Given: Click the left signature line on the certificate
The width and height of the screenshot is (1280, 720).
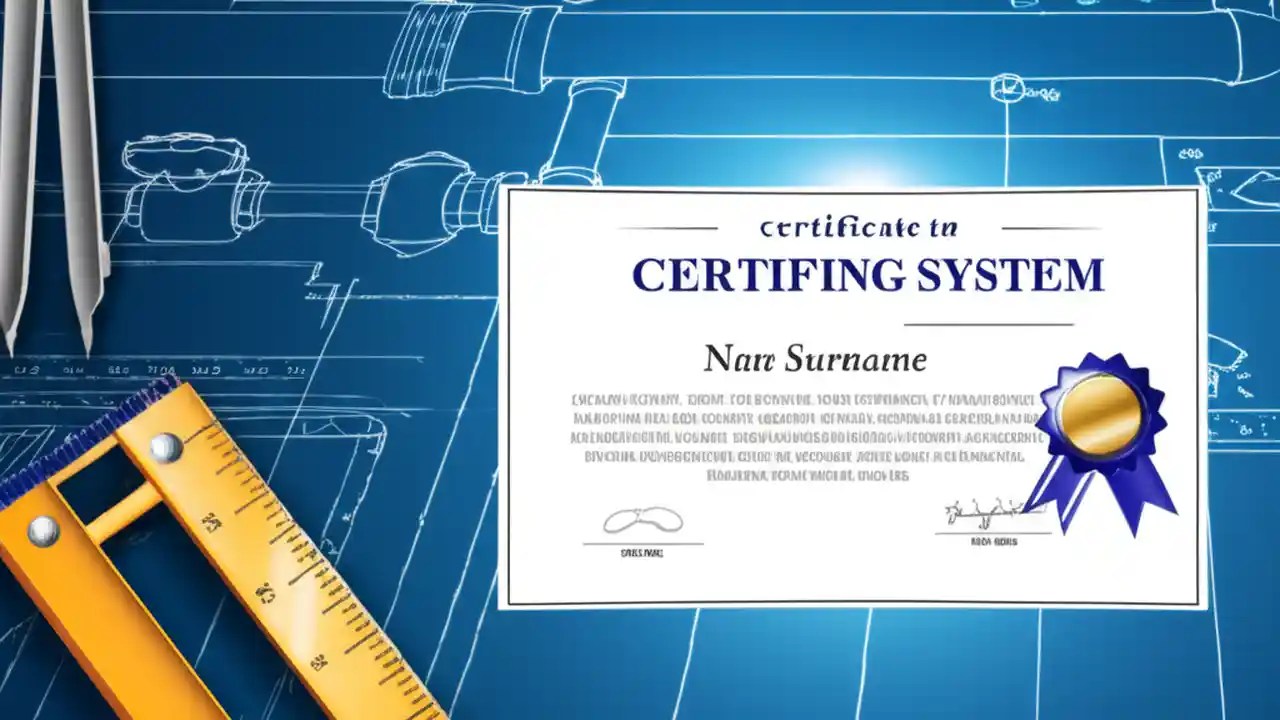Looking at the screenshot, I should tap(645, 545).
